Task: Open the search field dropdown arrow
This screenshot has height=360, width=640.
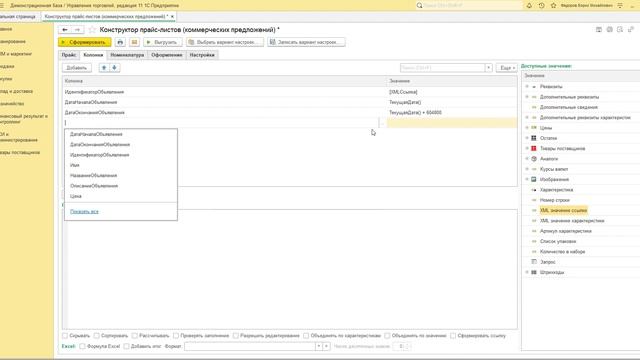Action: [x=488, y=68]
